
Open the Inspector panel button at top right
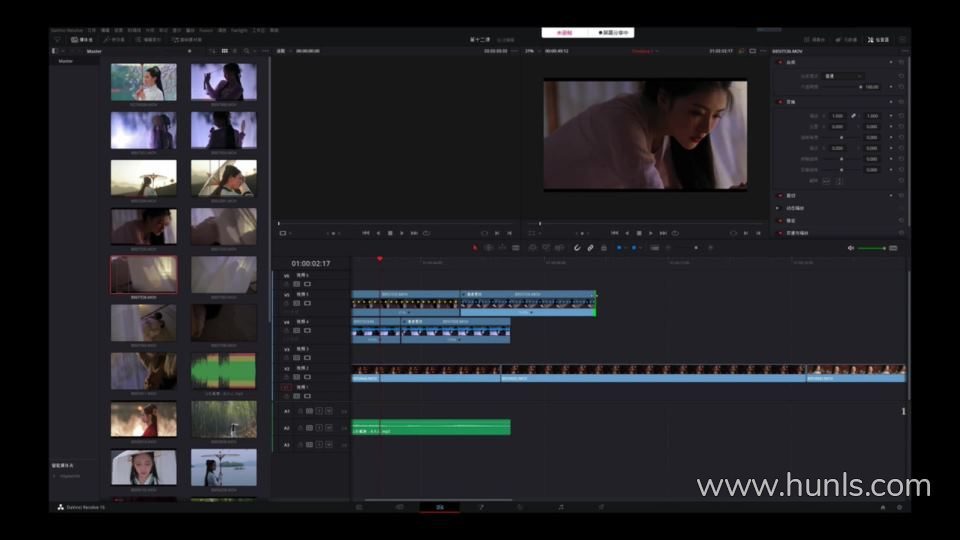coord(878,39)
